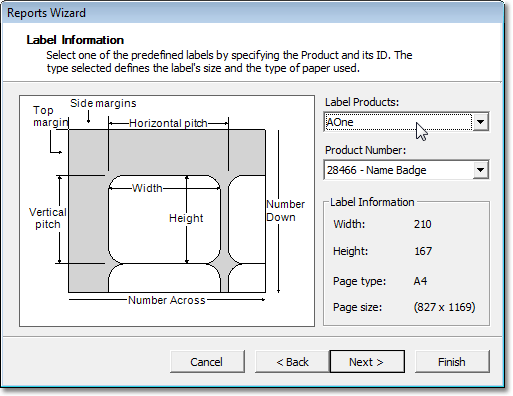Proceed with the Next > button
Viewport: 513px width, 396px height.
click(367, 362)
